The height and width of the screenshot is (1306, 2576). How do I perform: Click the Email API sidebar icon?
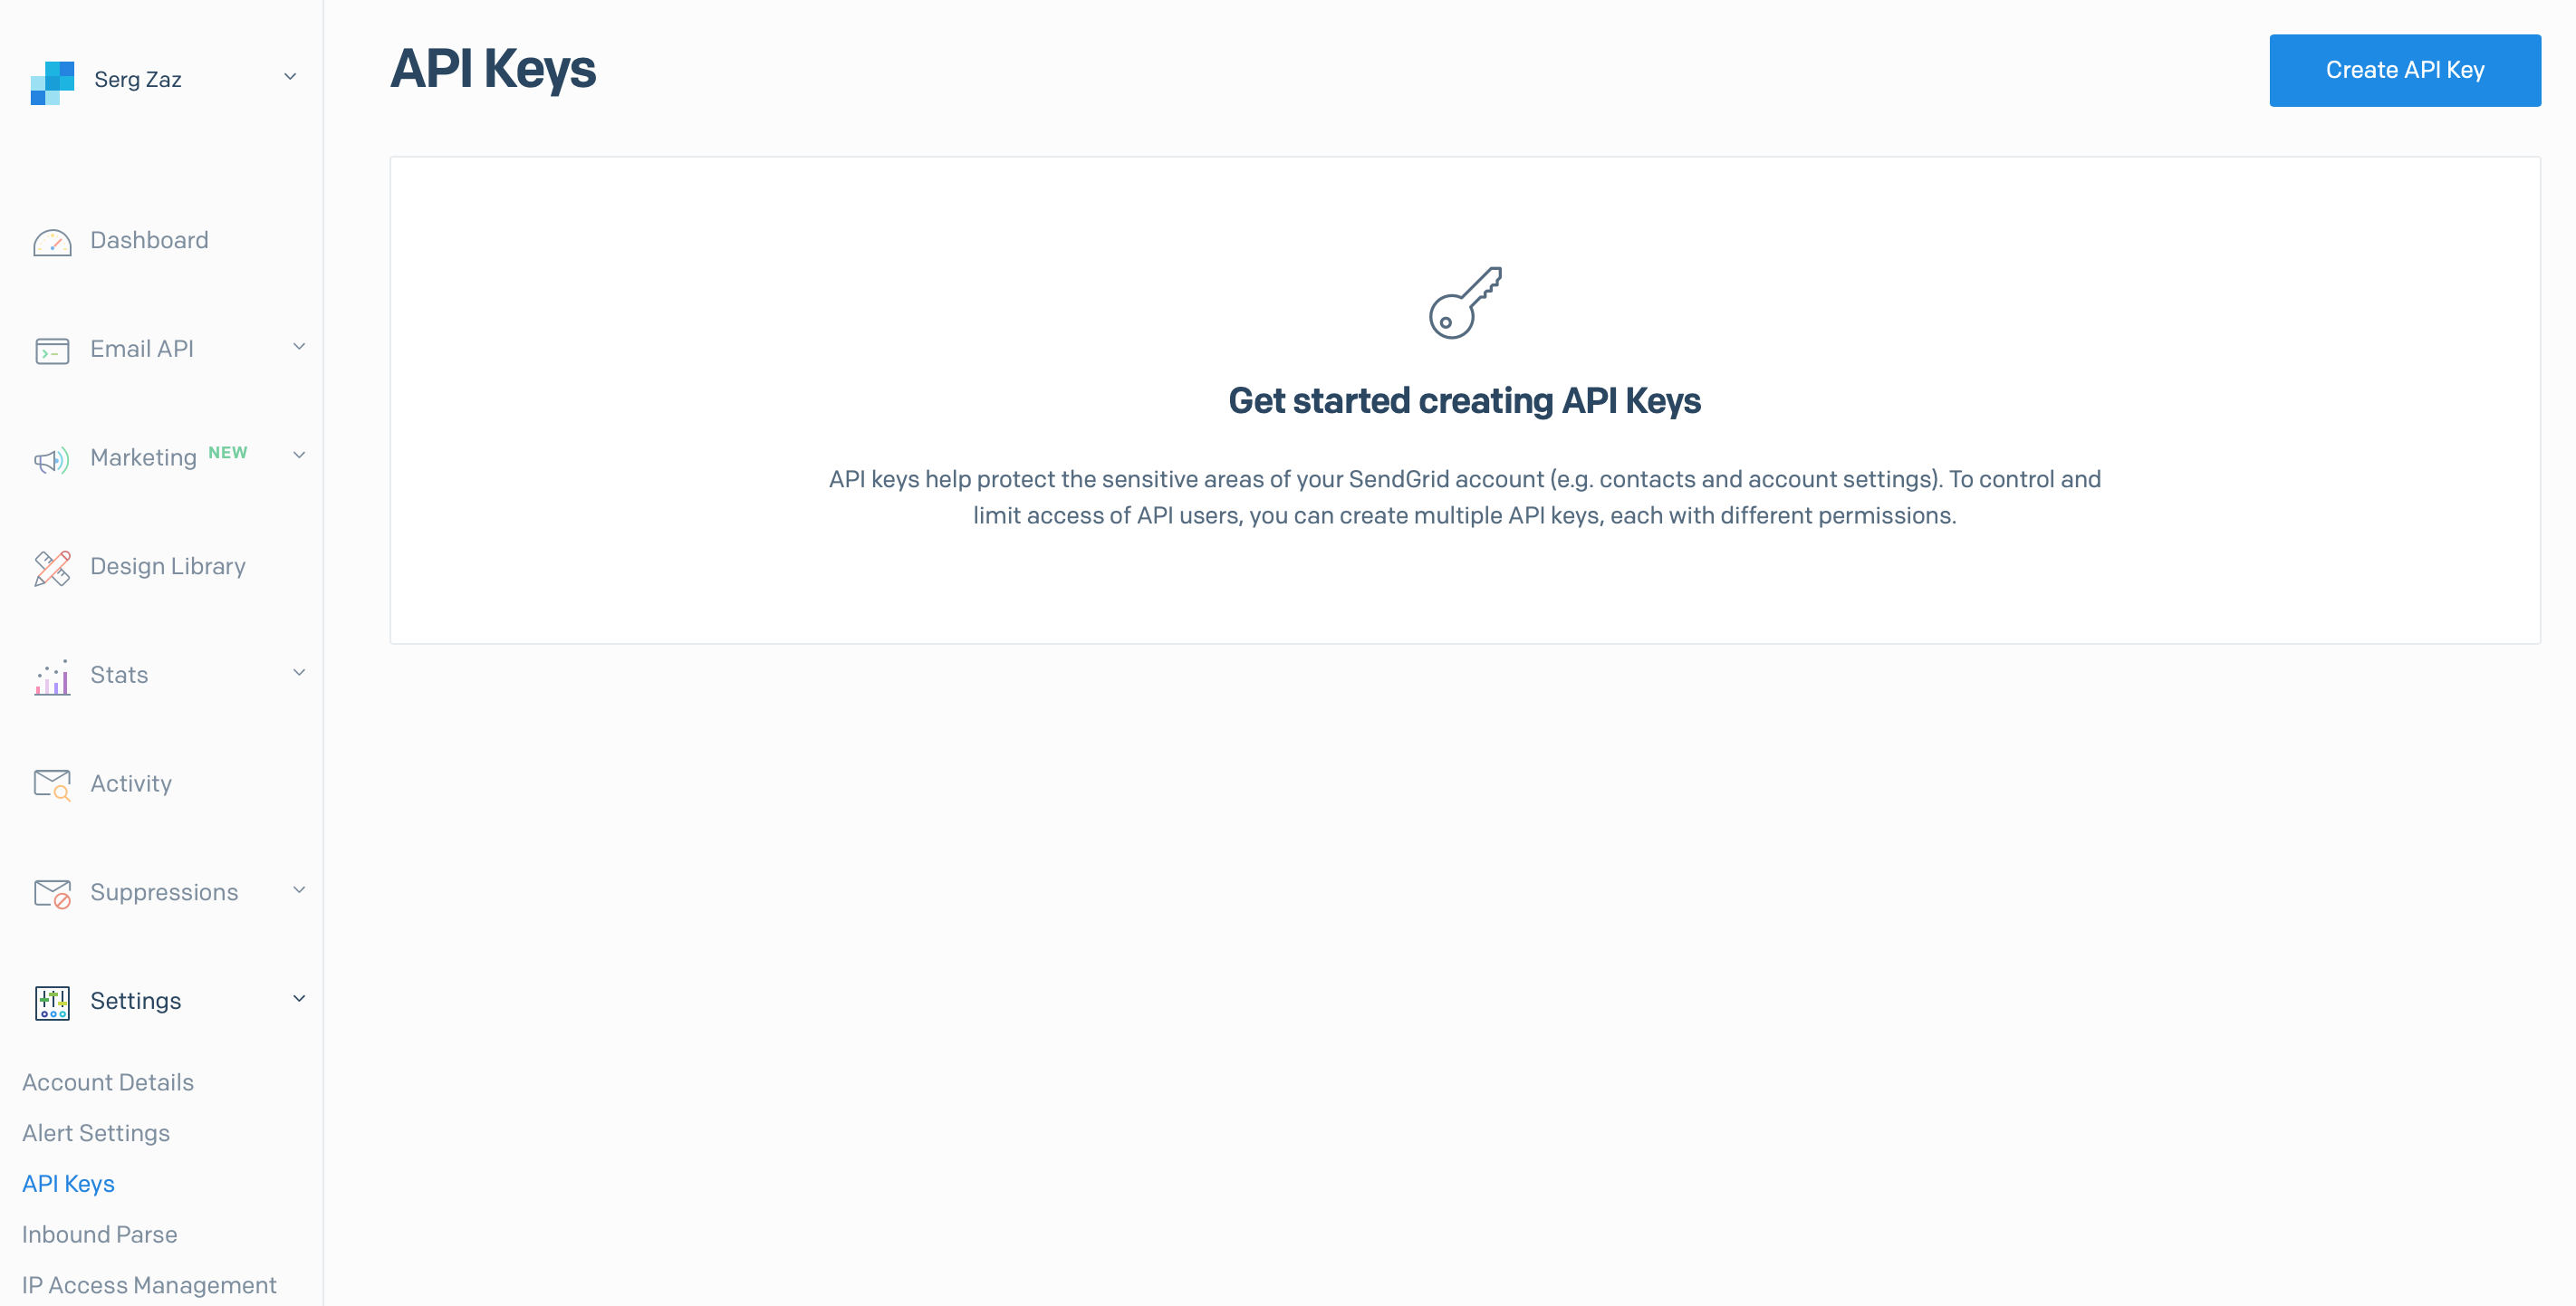[x=52, y=350]
